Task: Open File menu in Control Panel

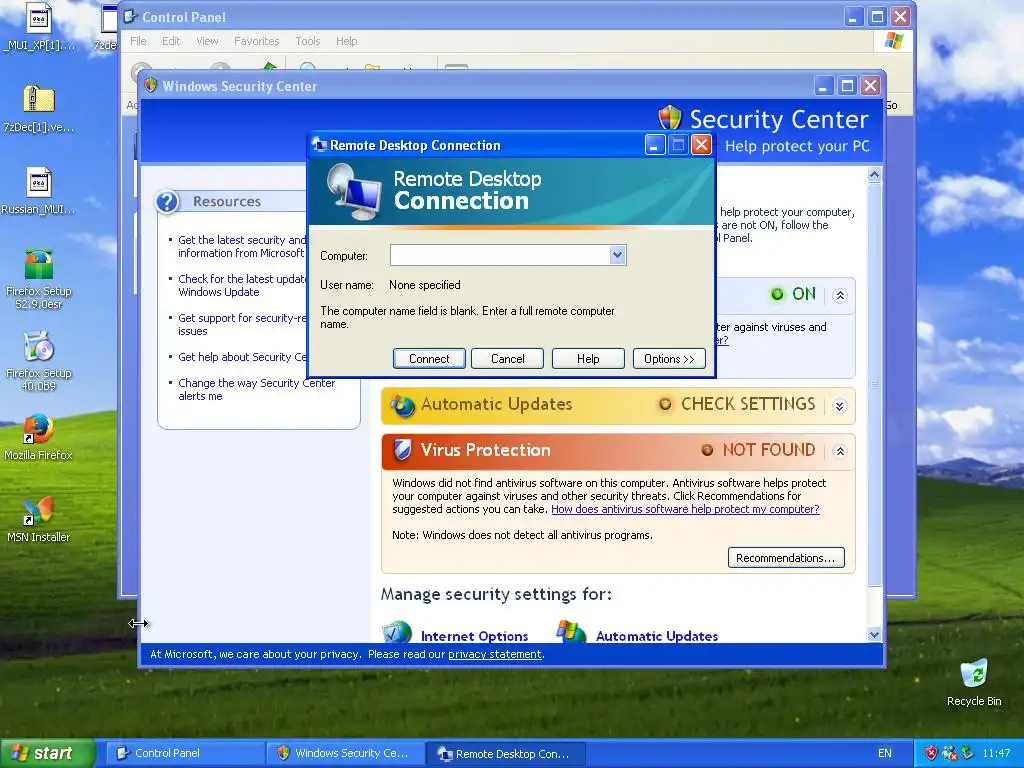Action: click(138, 41)
